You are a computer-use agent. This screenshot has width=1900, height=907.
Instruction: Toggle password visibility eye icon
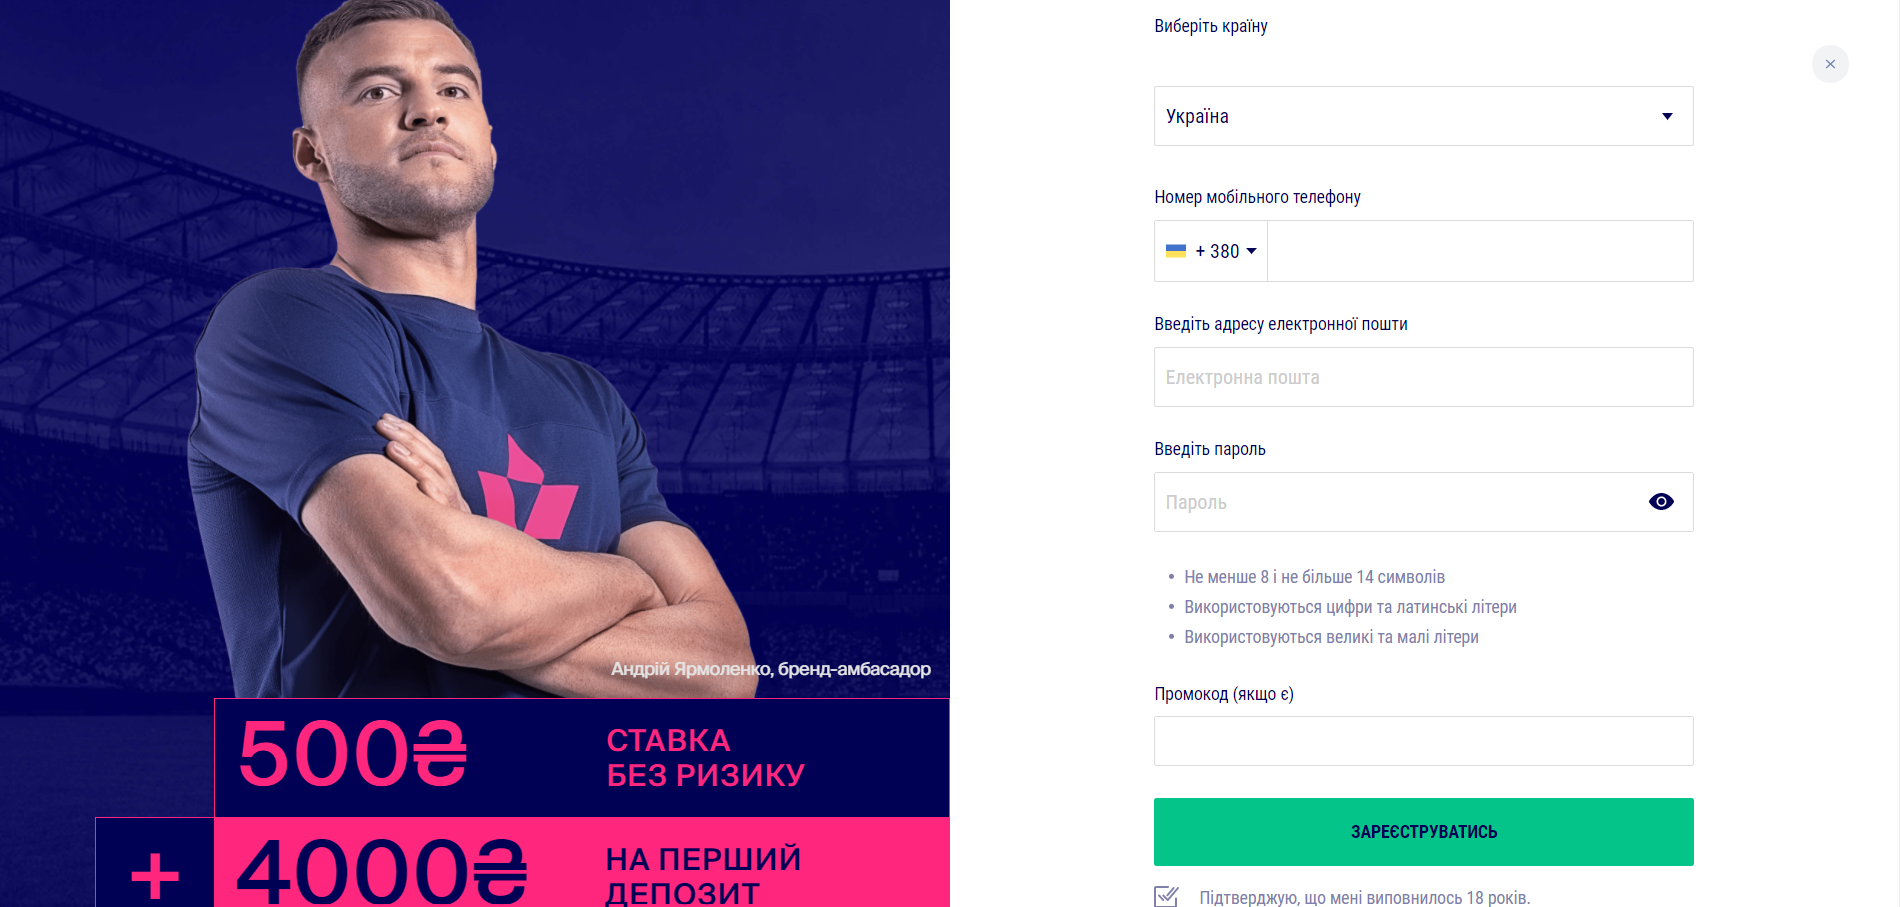(1661, 502)
